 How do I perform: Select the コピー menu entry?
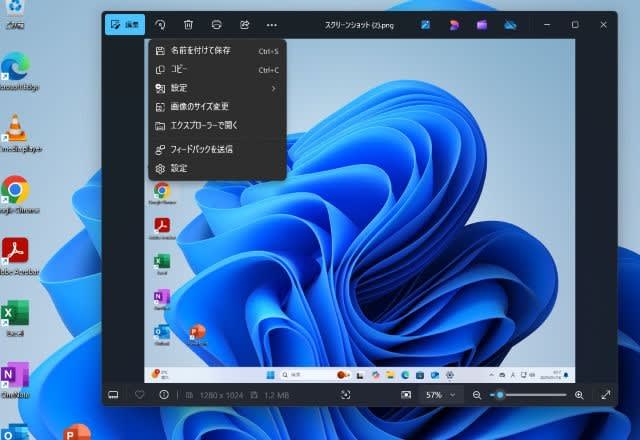click(x=217, y=69)
